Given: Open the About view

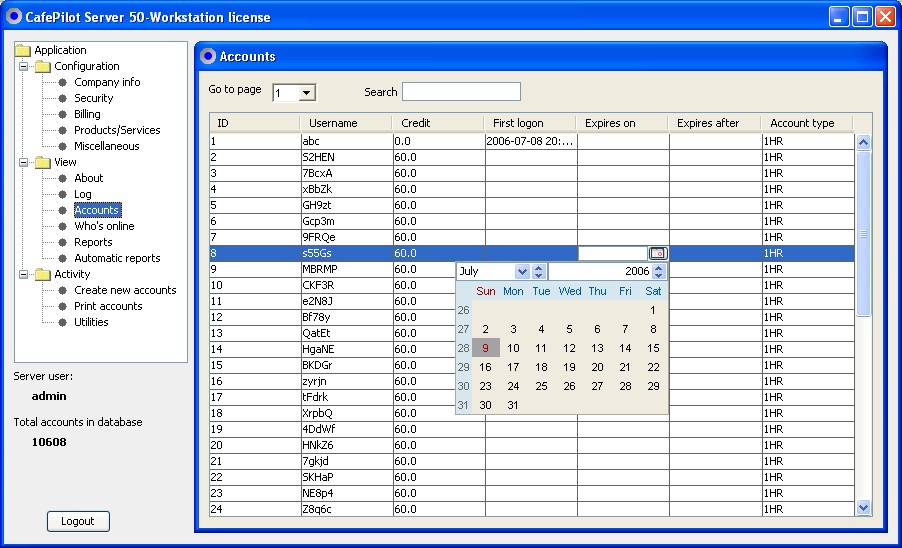Looking at the screenshot, I should (x=89, y=178).
